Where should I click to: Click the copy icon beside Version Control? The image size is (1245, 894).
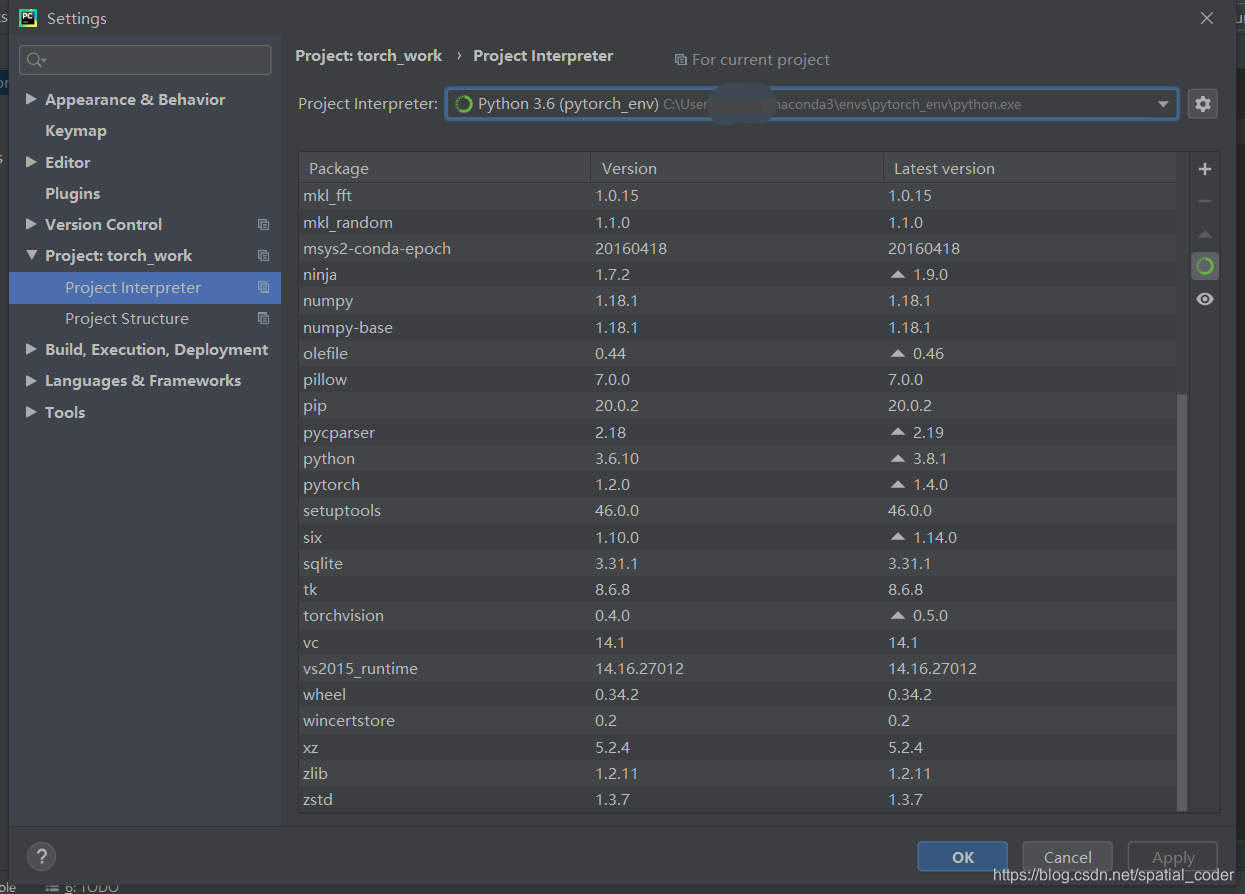pyautogui.click(x=263, y=225)
